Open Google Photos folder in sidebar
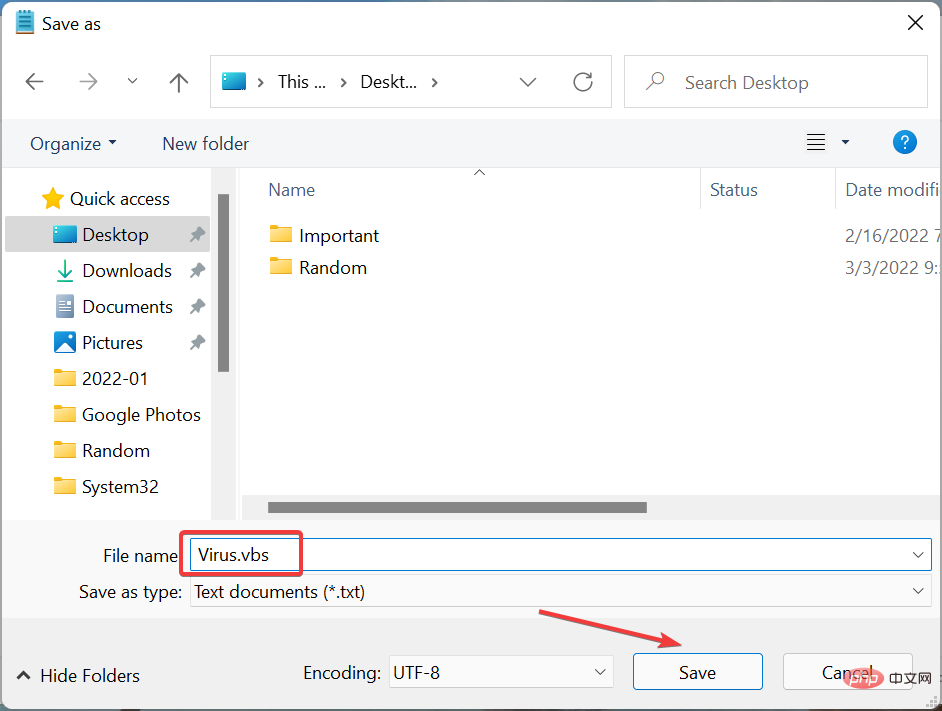 click(x=127, y=415)
